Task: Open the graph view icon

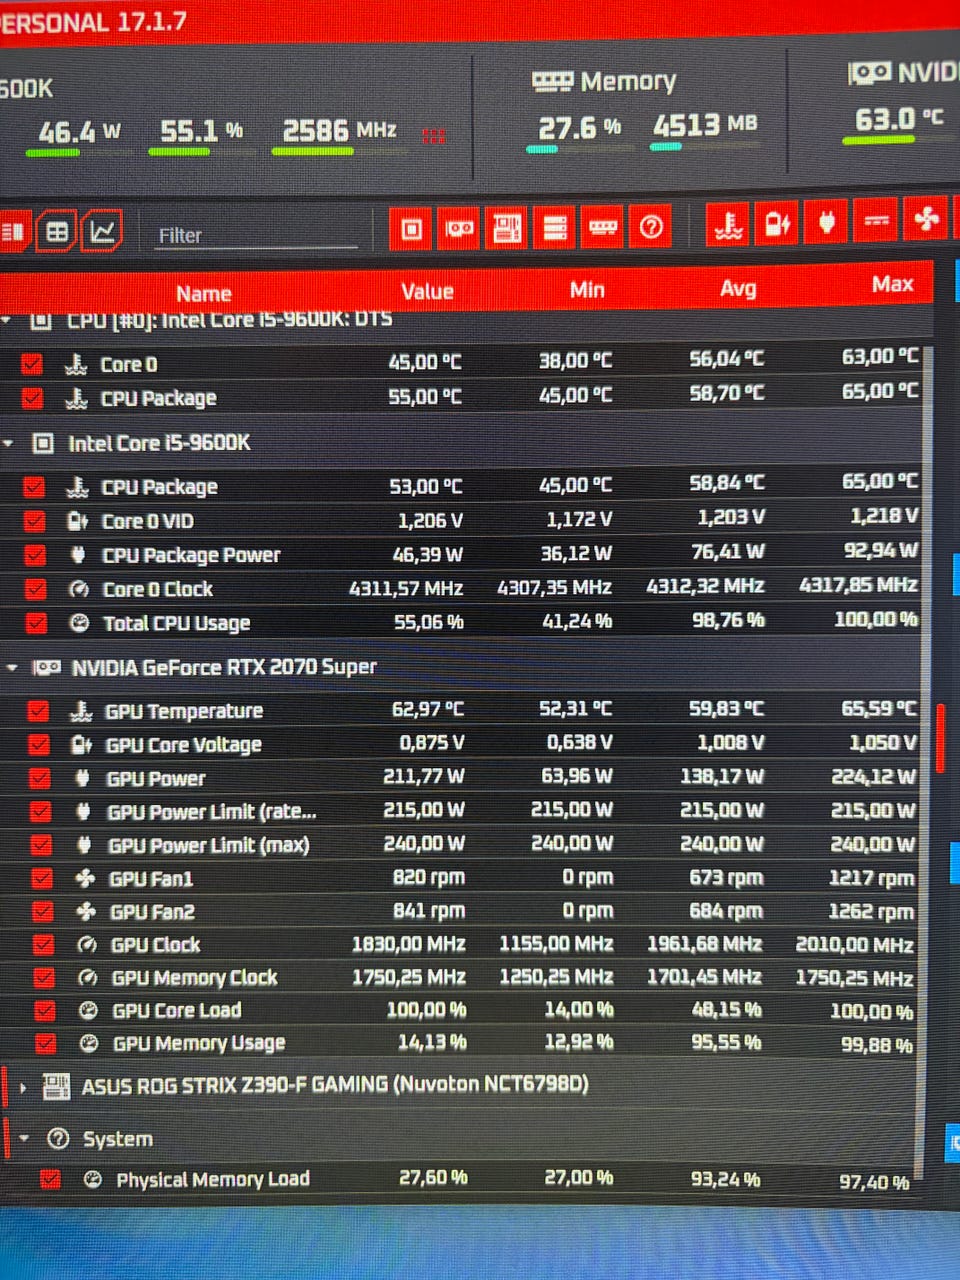Action: point(102,231)
